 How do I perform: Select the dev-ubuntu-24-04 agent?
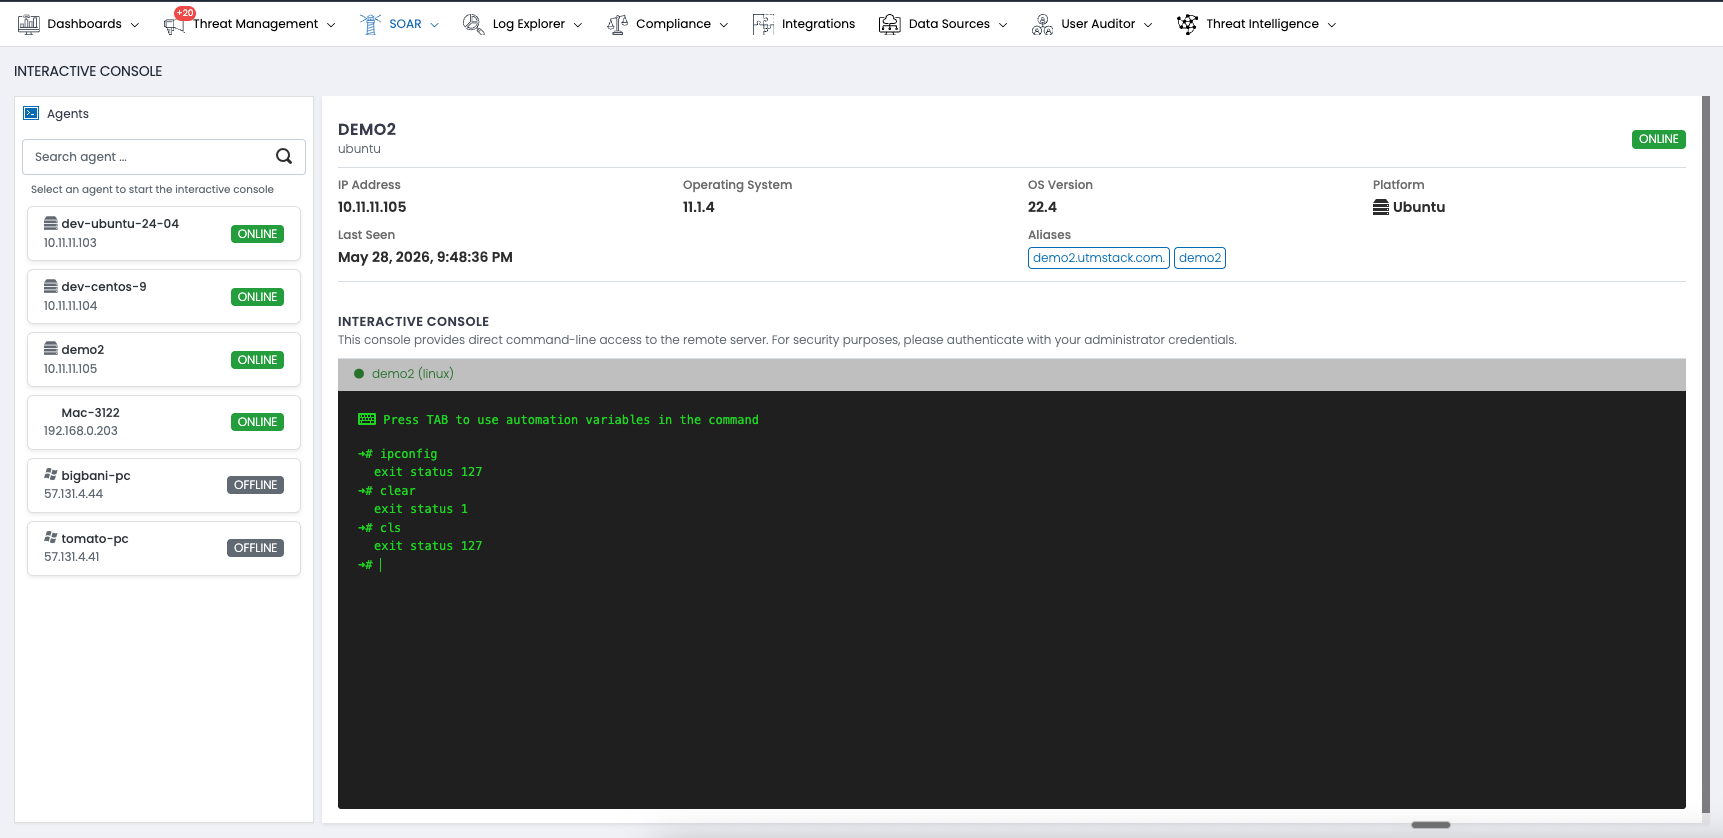click(x=164, y=233)
